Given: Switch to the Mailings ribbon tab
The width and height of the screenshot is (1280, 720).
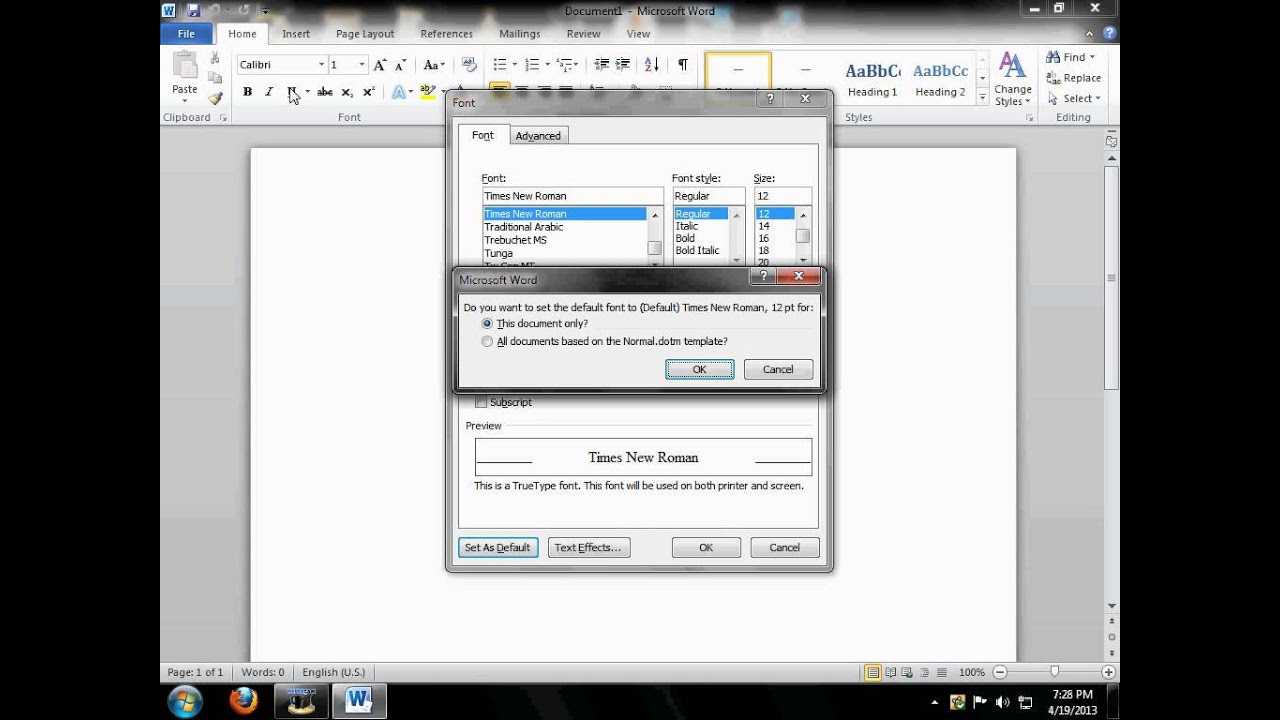Looking at the screenshot, I should pyautogui.click(x=519, y=33).
